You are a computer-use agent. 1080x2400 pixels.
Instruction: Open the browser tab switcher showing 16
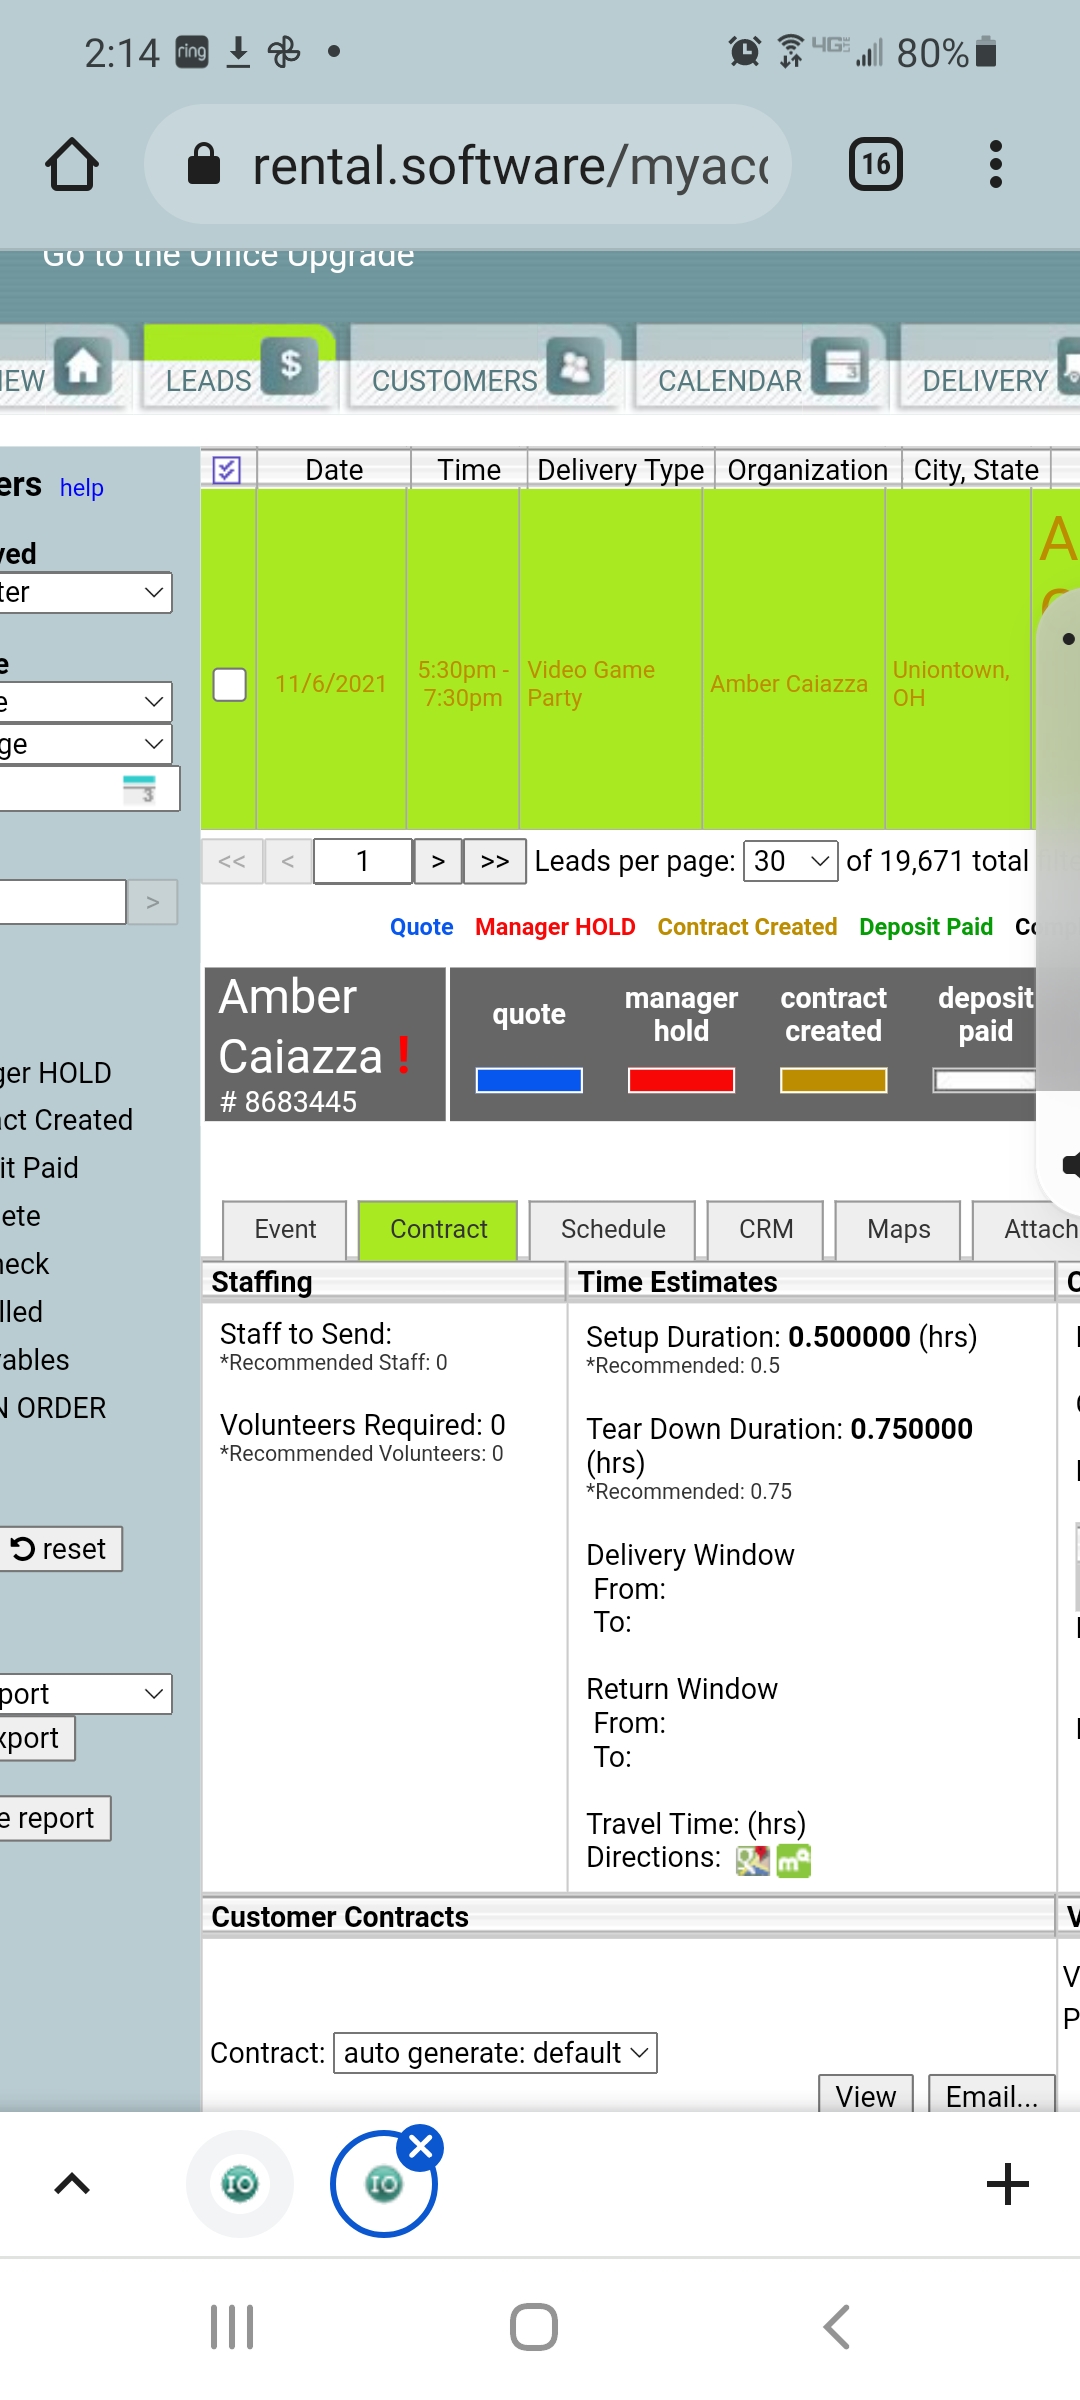click(x=875, y=165)
